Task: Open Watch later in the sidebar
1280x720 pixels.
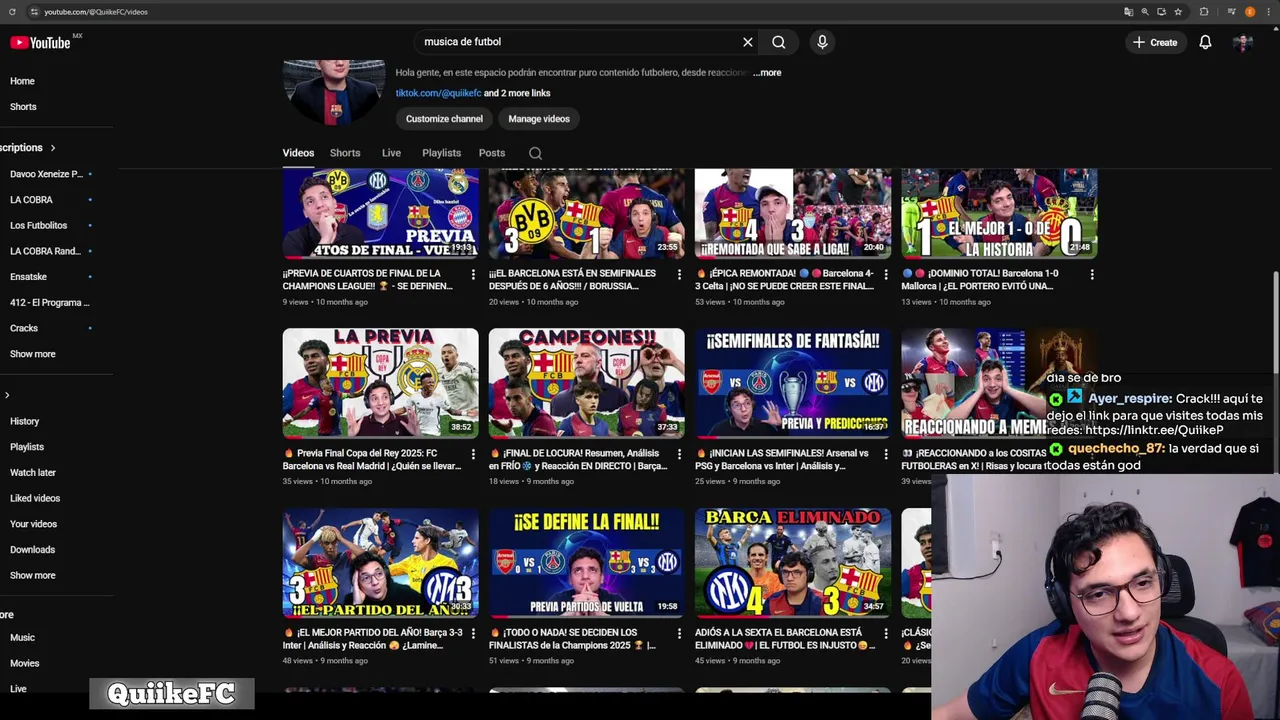Action: click(x=33, y=473)
